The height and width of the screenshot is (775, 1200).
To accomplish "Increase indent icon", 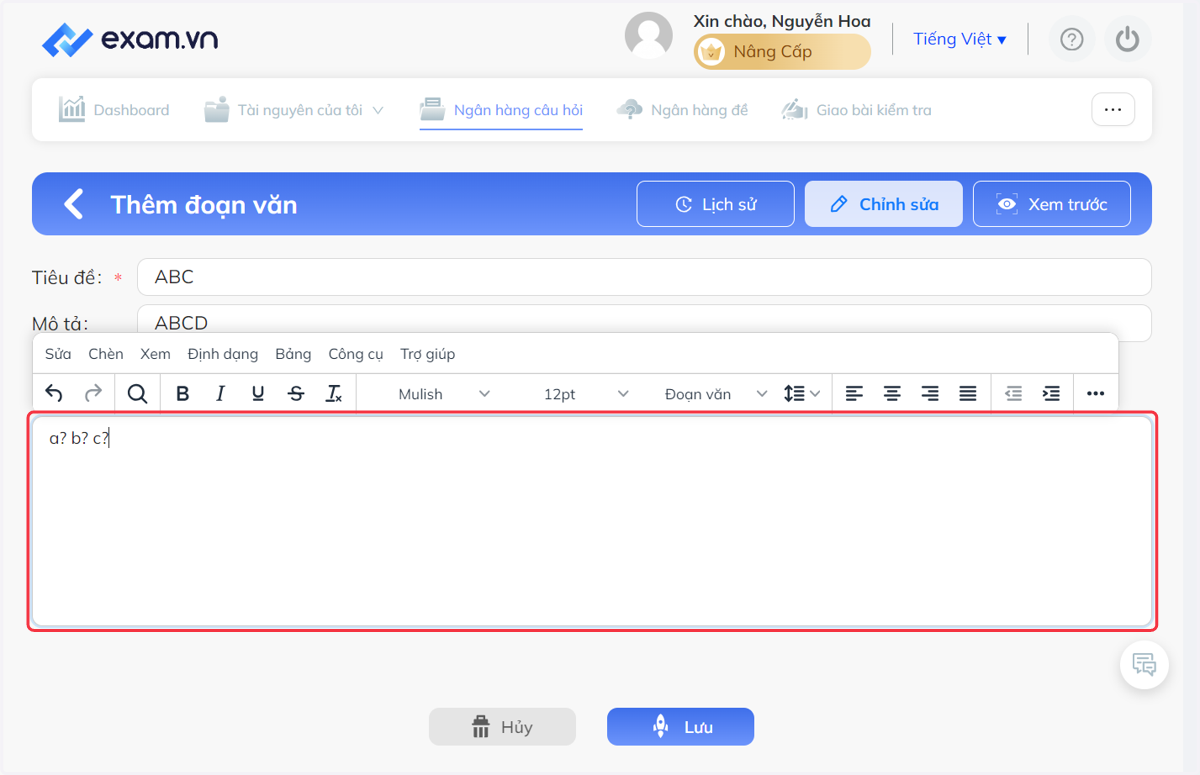I will click(x=1051, y=394).
